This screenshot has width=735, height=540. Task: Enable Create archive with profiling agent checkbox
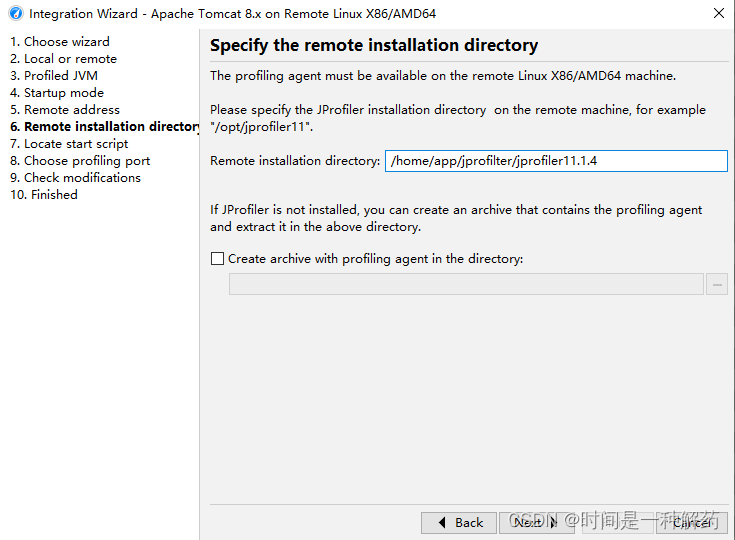[217, 259]
